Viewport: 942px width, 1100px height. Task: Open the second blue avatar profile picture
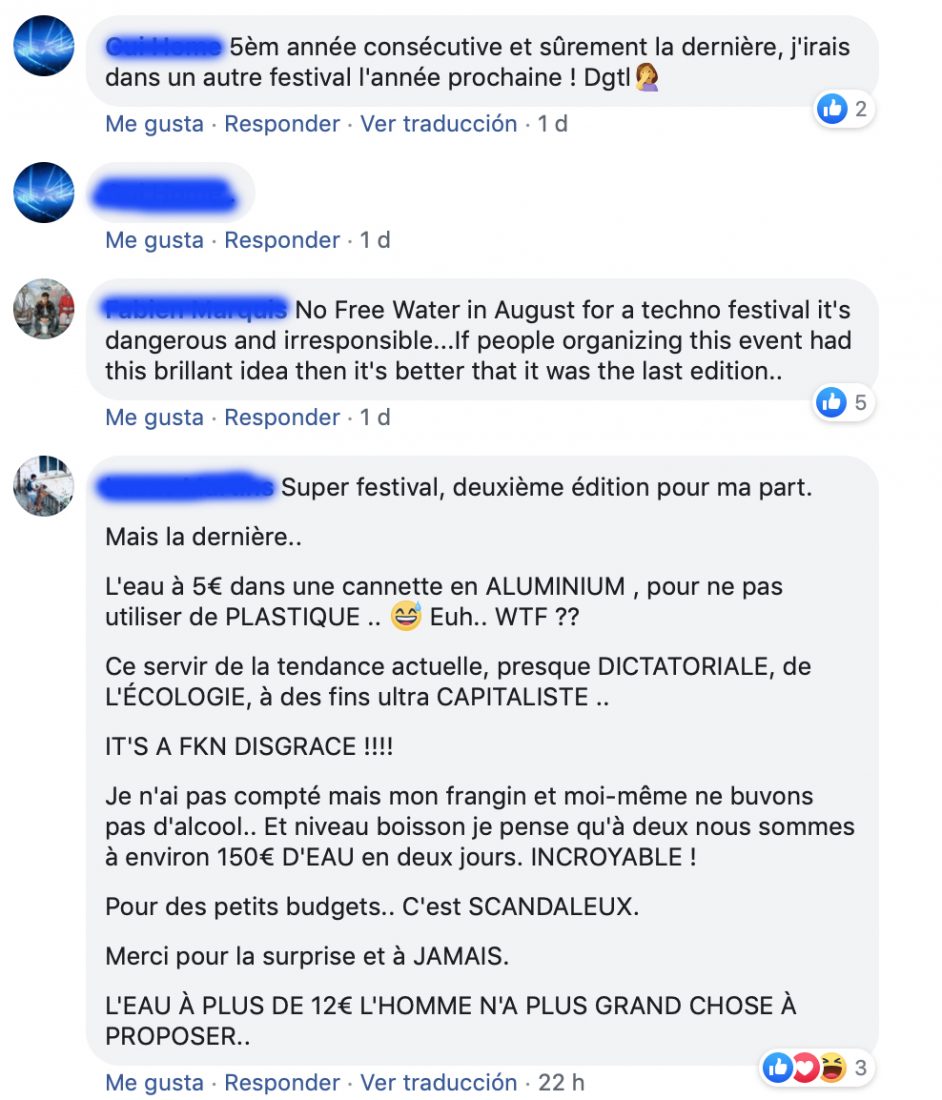pos(43,192)
